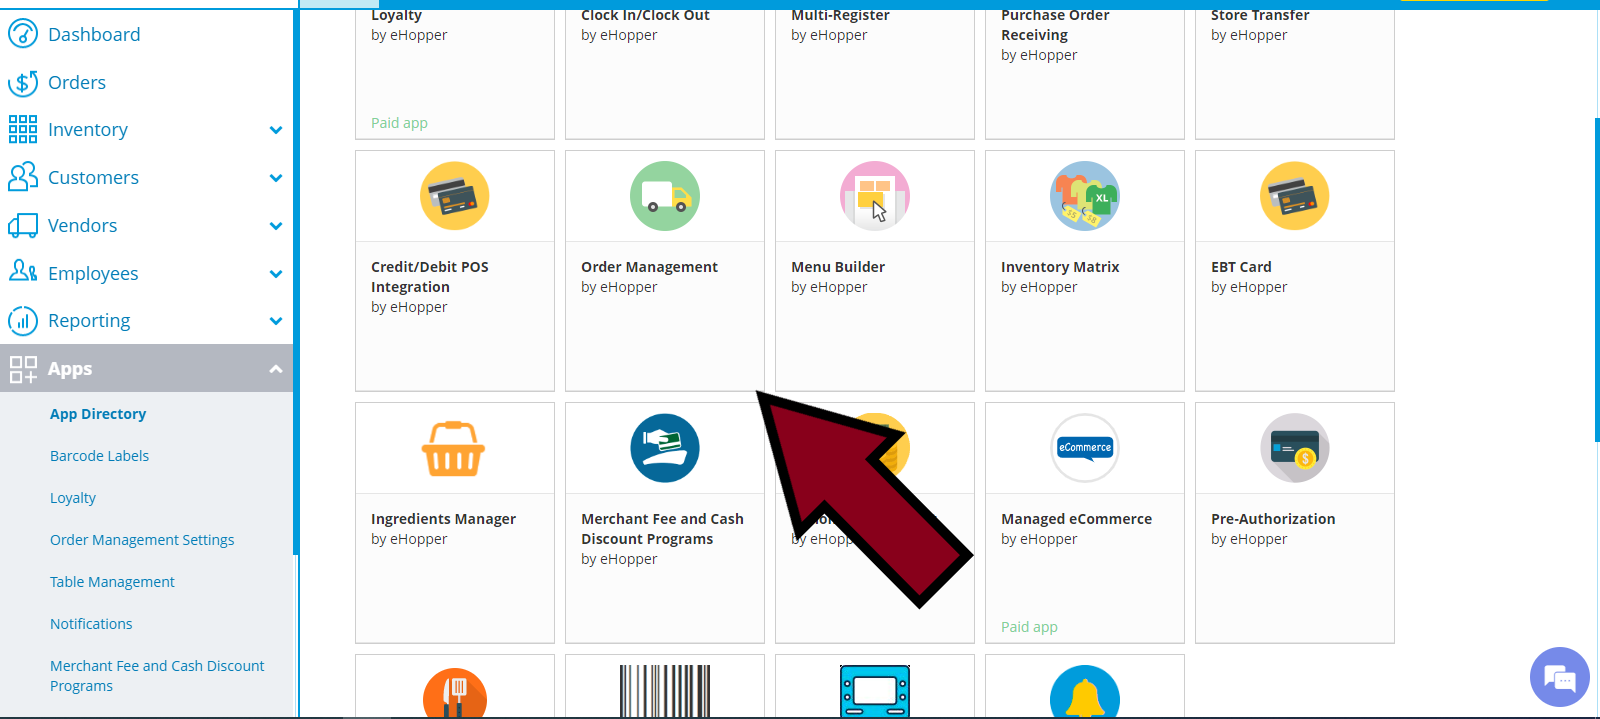Screen dimensions: 1600x719
Task: Open the Credit/Debit POS Integration card icon
Action: tap(455, 196)
